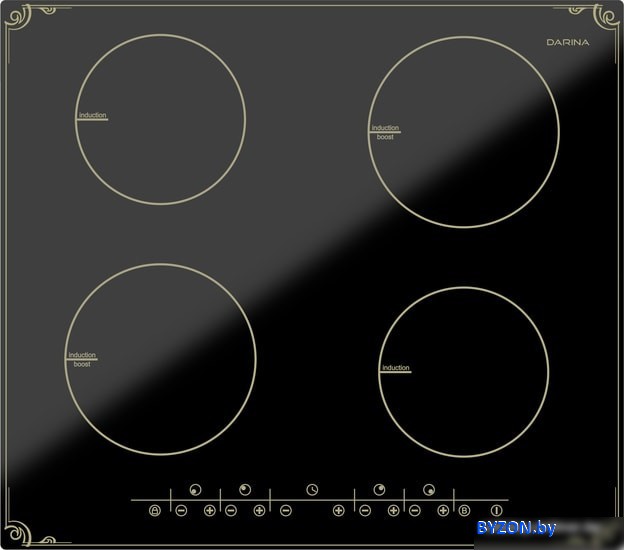Raise front-left zone power with plus
The height and width of the screenshot is (550, 624).
coord(210,510)
